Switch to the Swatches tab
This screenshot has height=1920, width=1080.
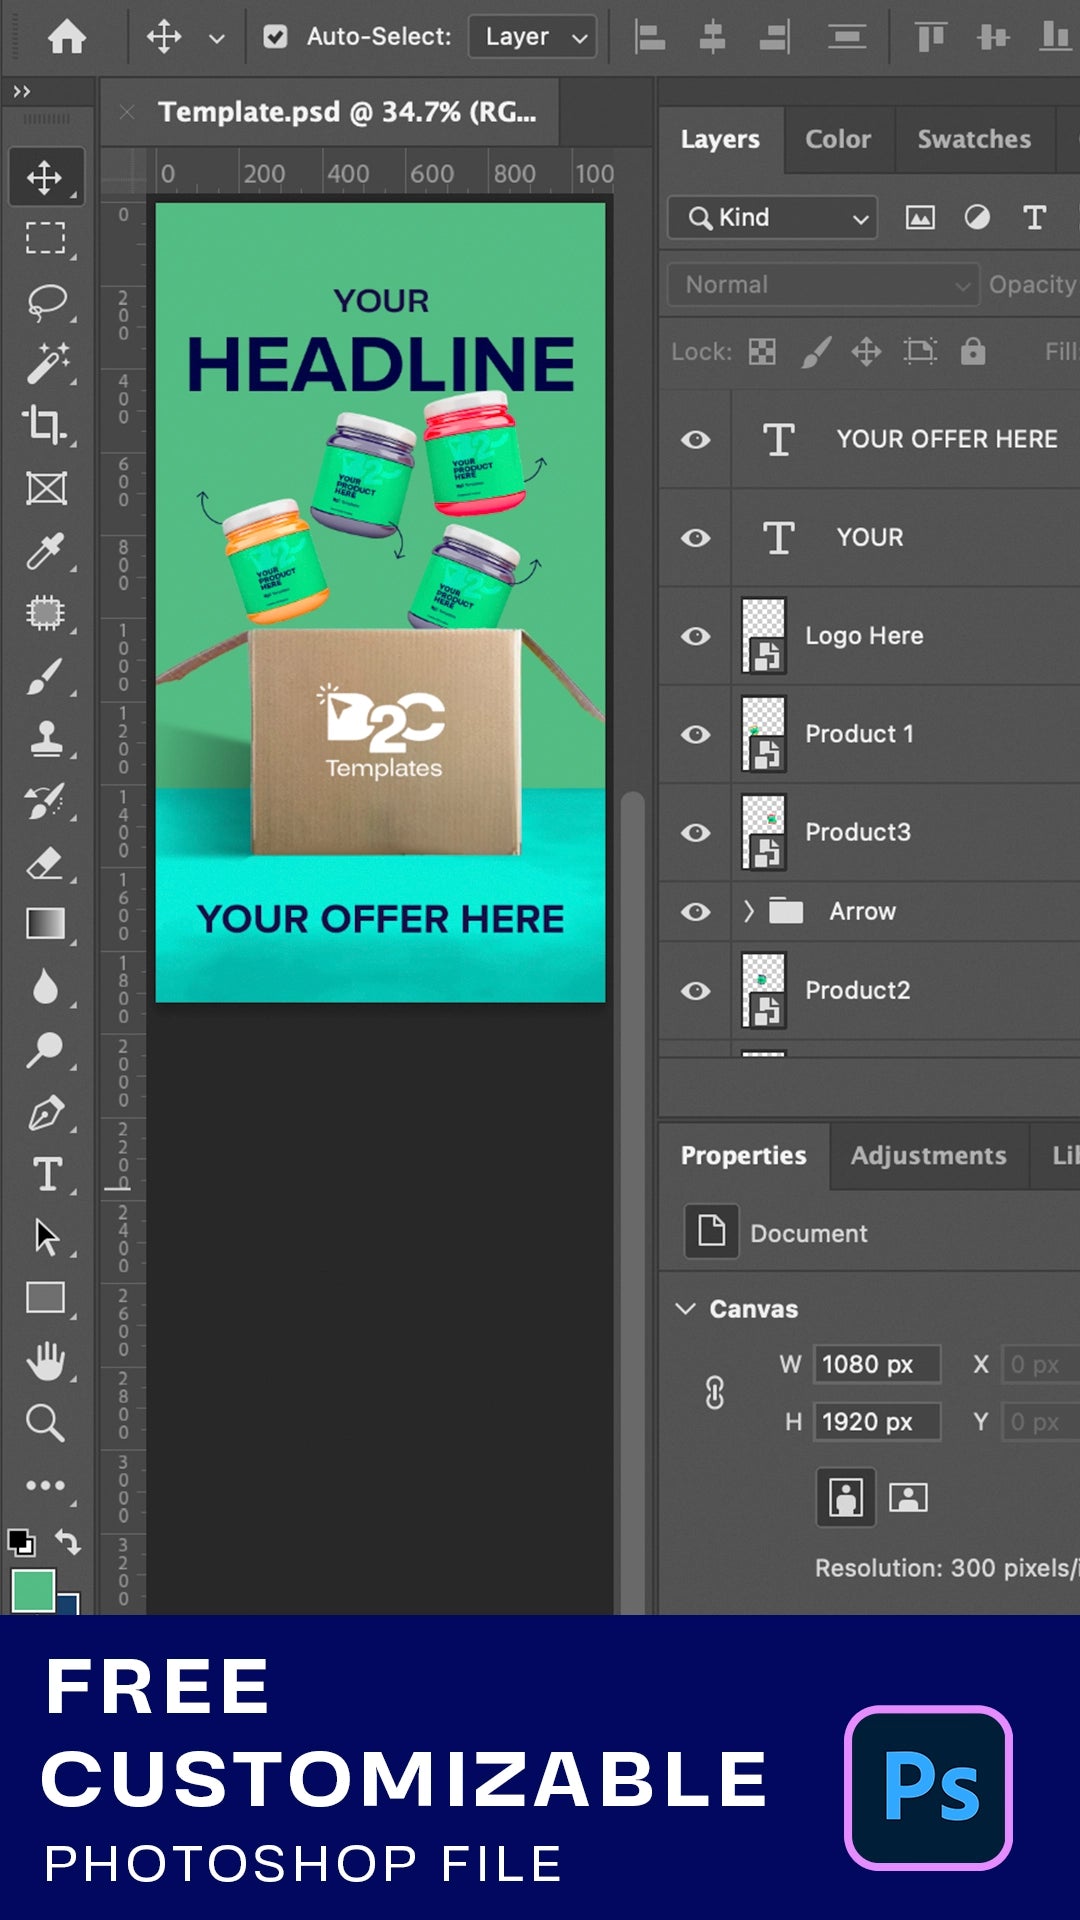[x=973, y=139]
